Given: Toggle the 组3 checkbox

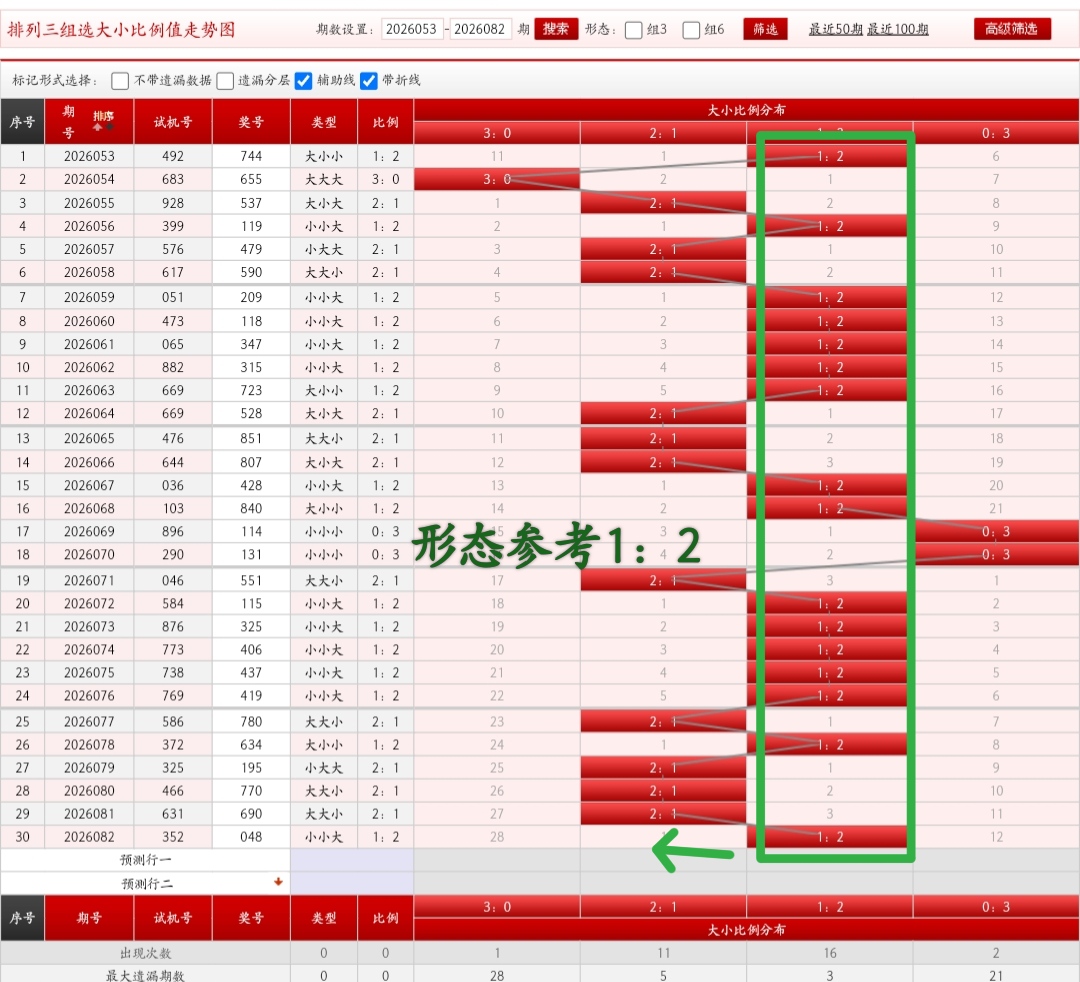Looking at the screenshot, I should pyautogui.click(x=634, y=30).
